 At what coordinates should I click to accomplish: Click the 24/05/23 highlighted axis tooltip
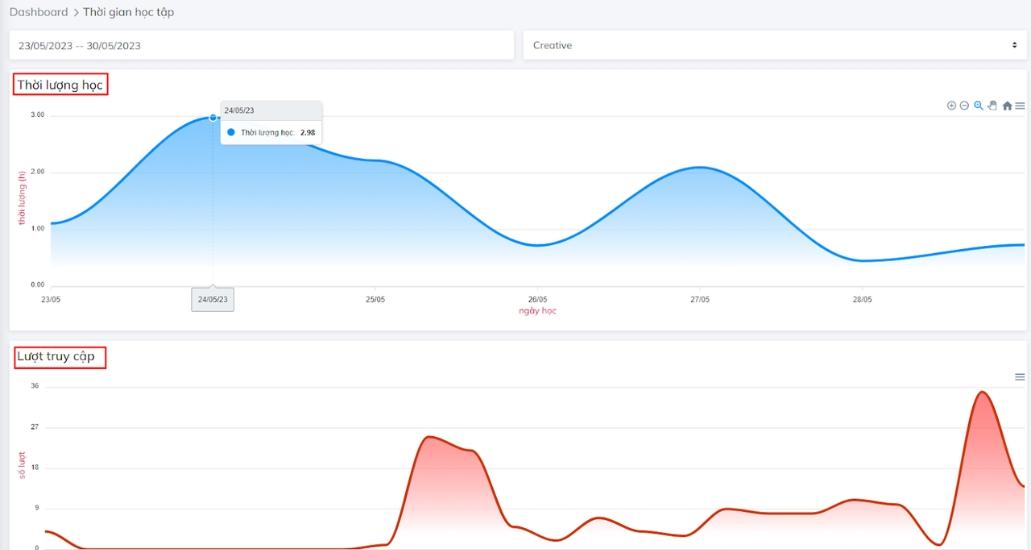pyautogui.click(x=213, y=299)
